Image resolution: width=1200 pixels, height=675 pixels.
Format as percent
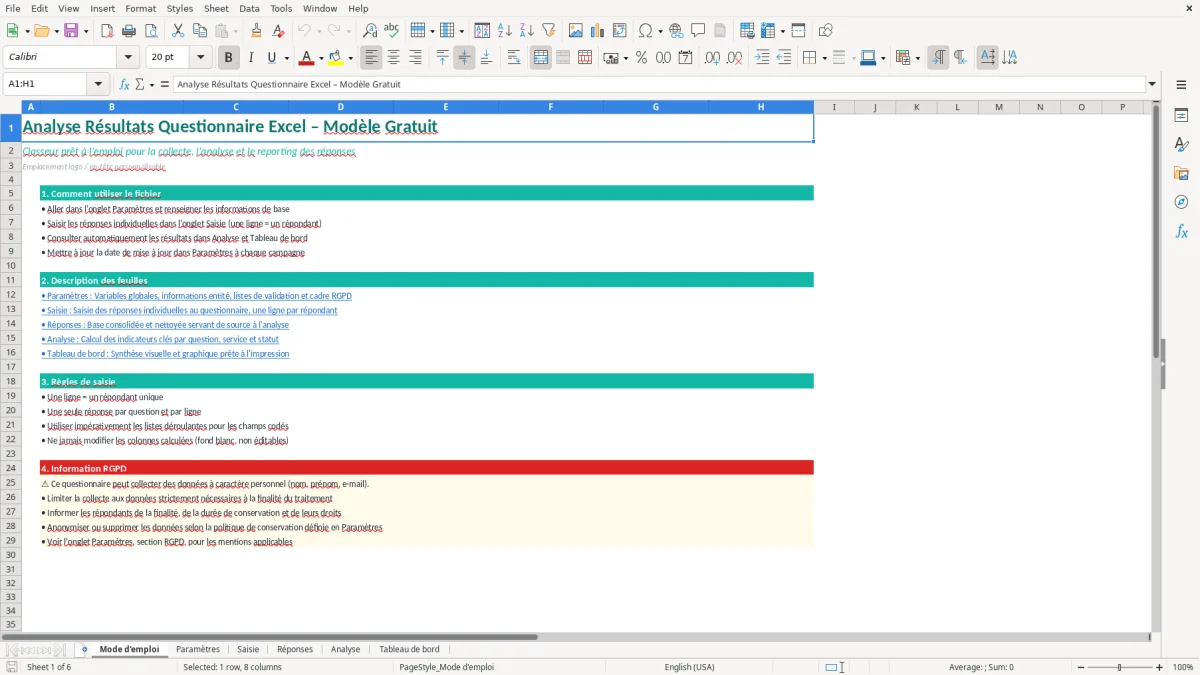[x=641, y=58]
